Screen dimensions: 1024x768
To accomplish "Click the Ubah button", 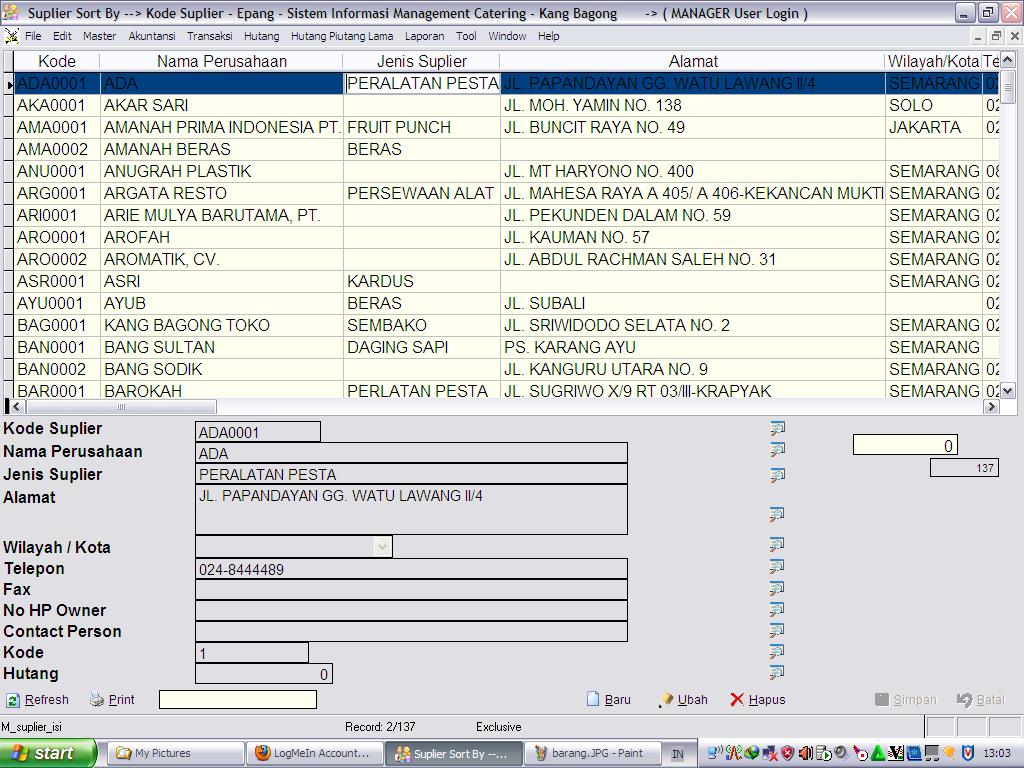I will (x=683, y=700).
